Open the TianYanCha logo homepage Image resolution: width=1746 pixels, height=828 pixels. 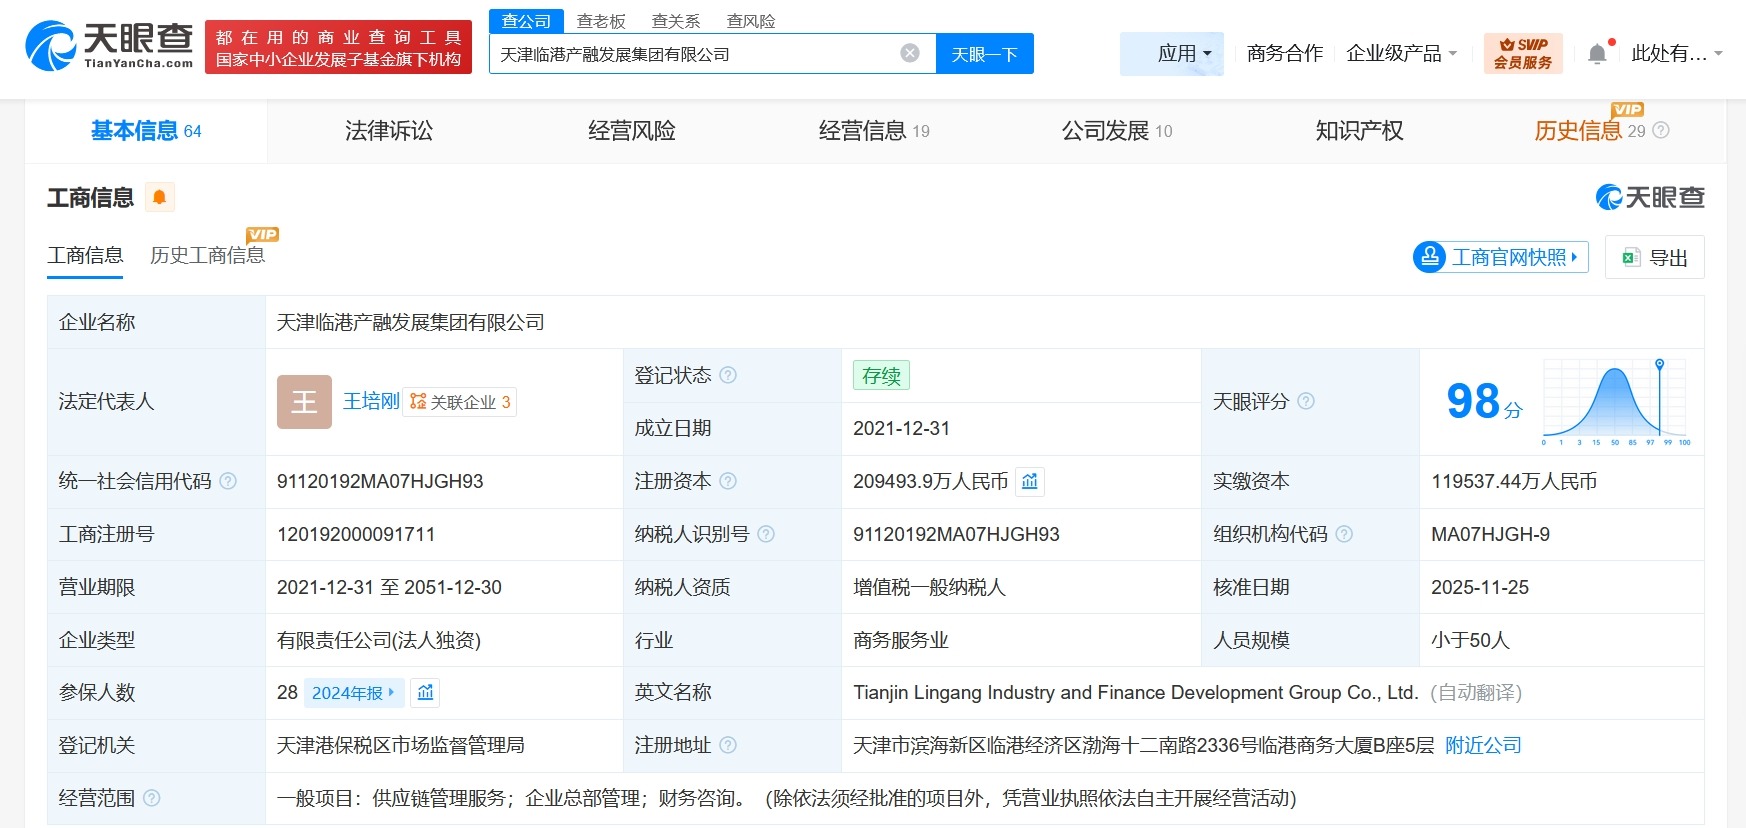point(109,47)
